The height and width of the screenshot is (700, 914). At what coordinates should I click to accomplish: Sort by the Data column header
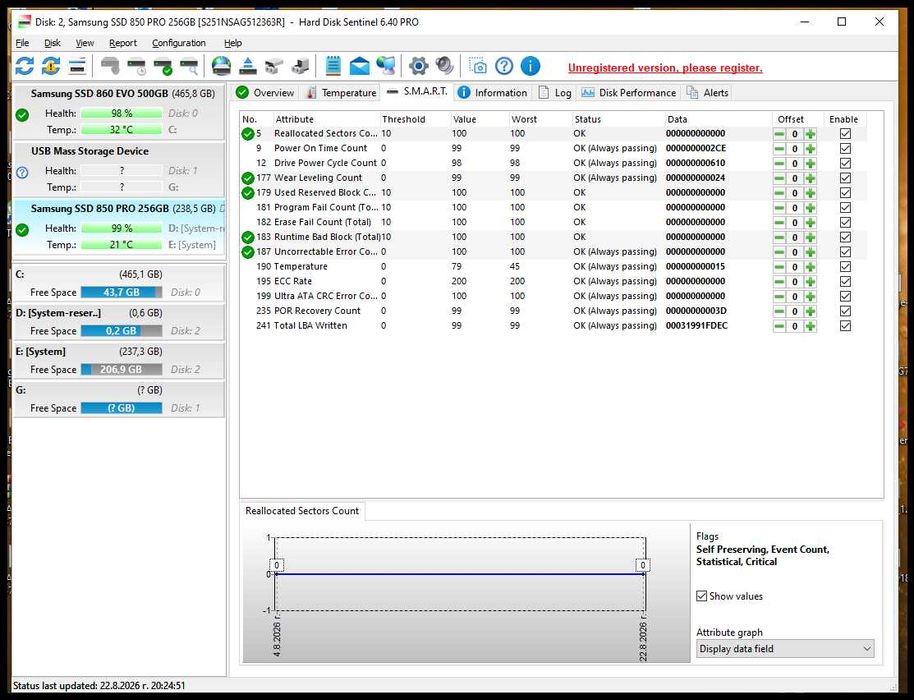718,119
